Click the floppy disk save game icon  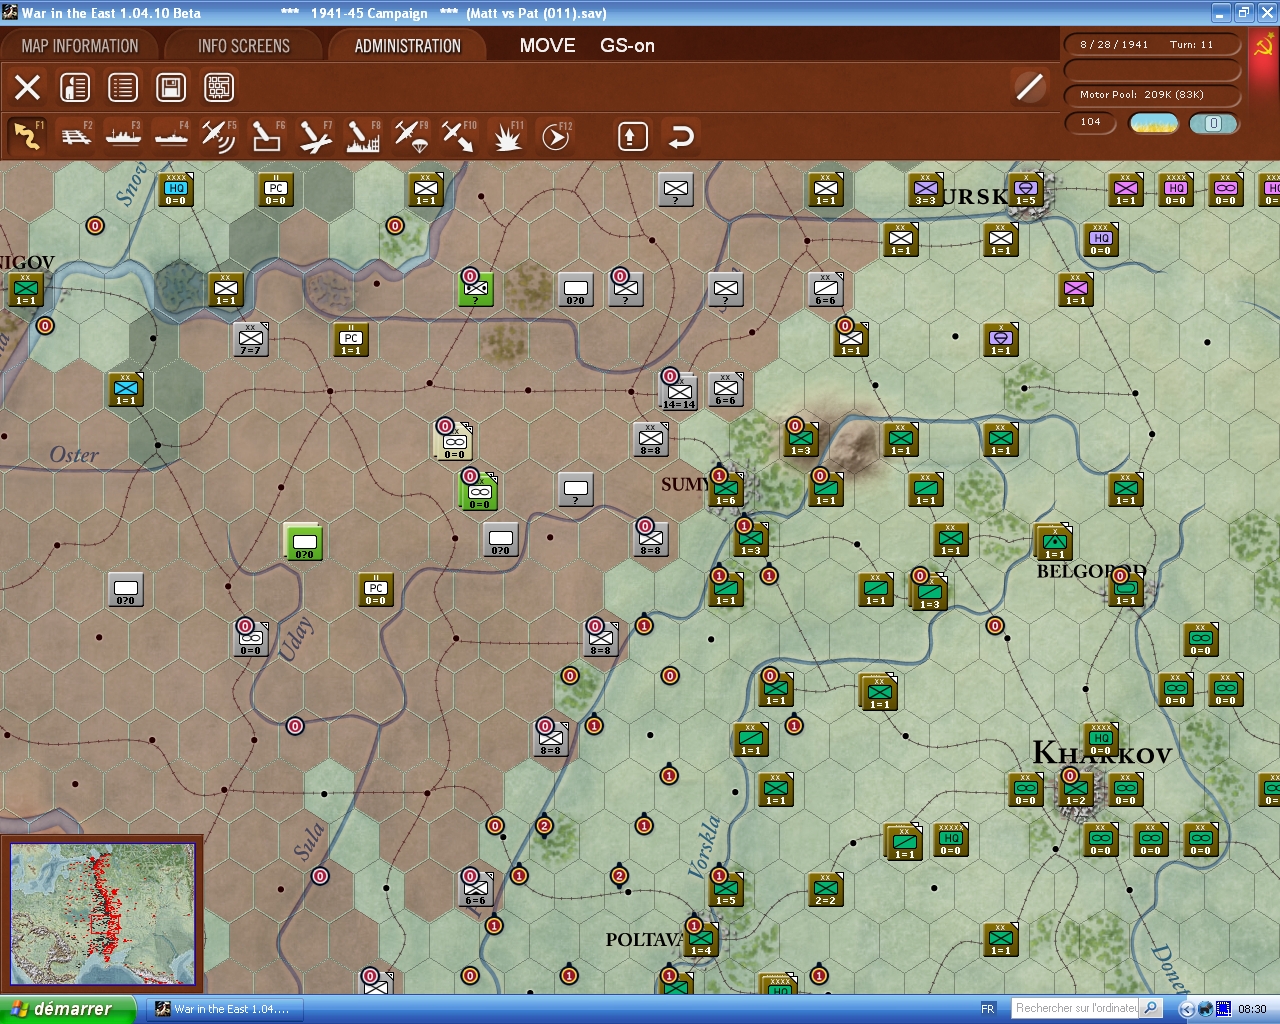(x=171, y=87)
